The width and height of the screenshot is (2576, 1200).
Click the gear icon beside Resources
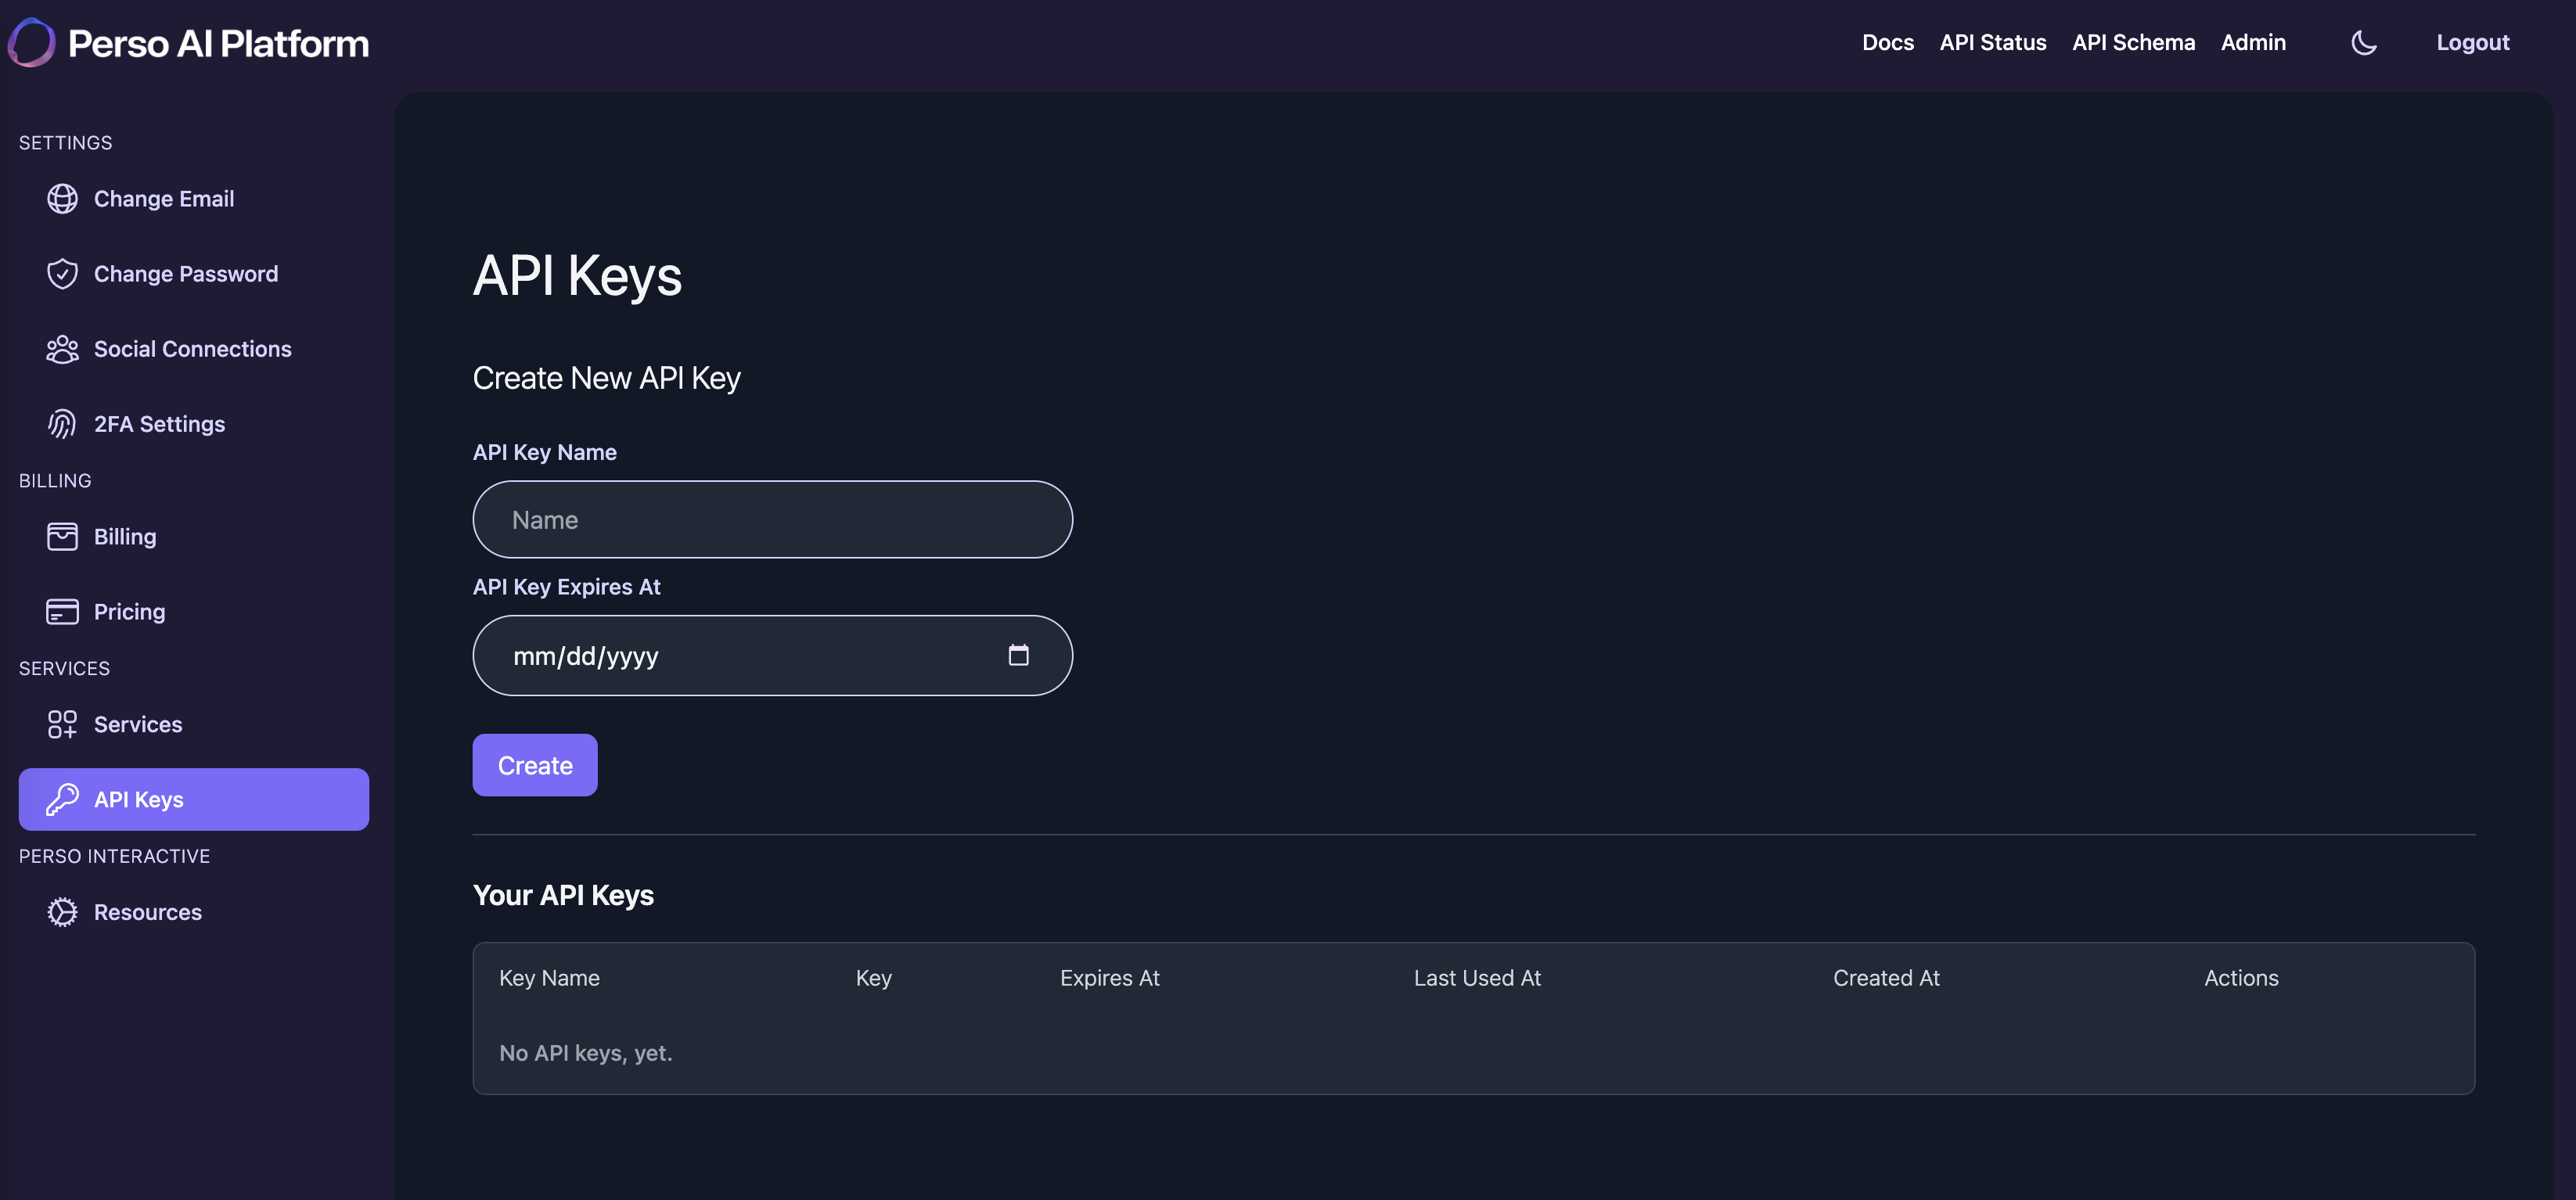(62, 912)
